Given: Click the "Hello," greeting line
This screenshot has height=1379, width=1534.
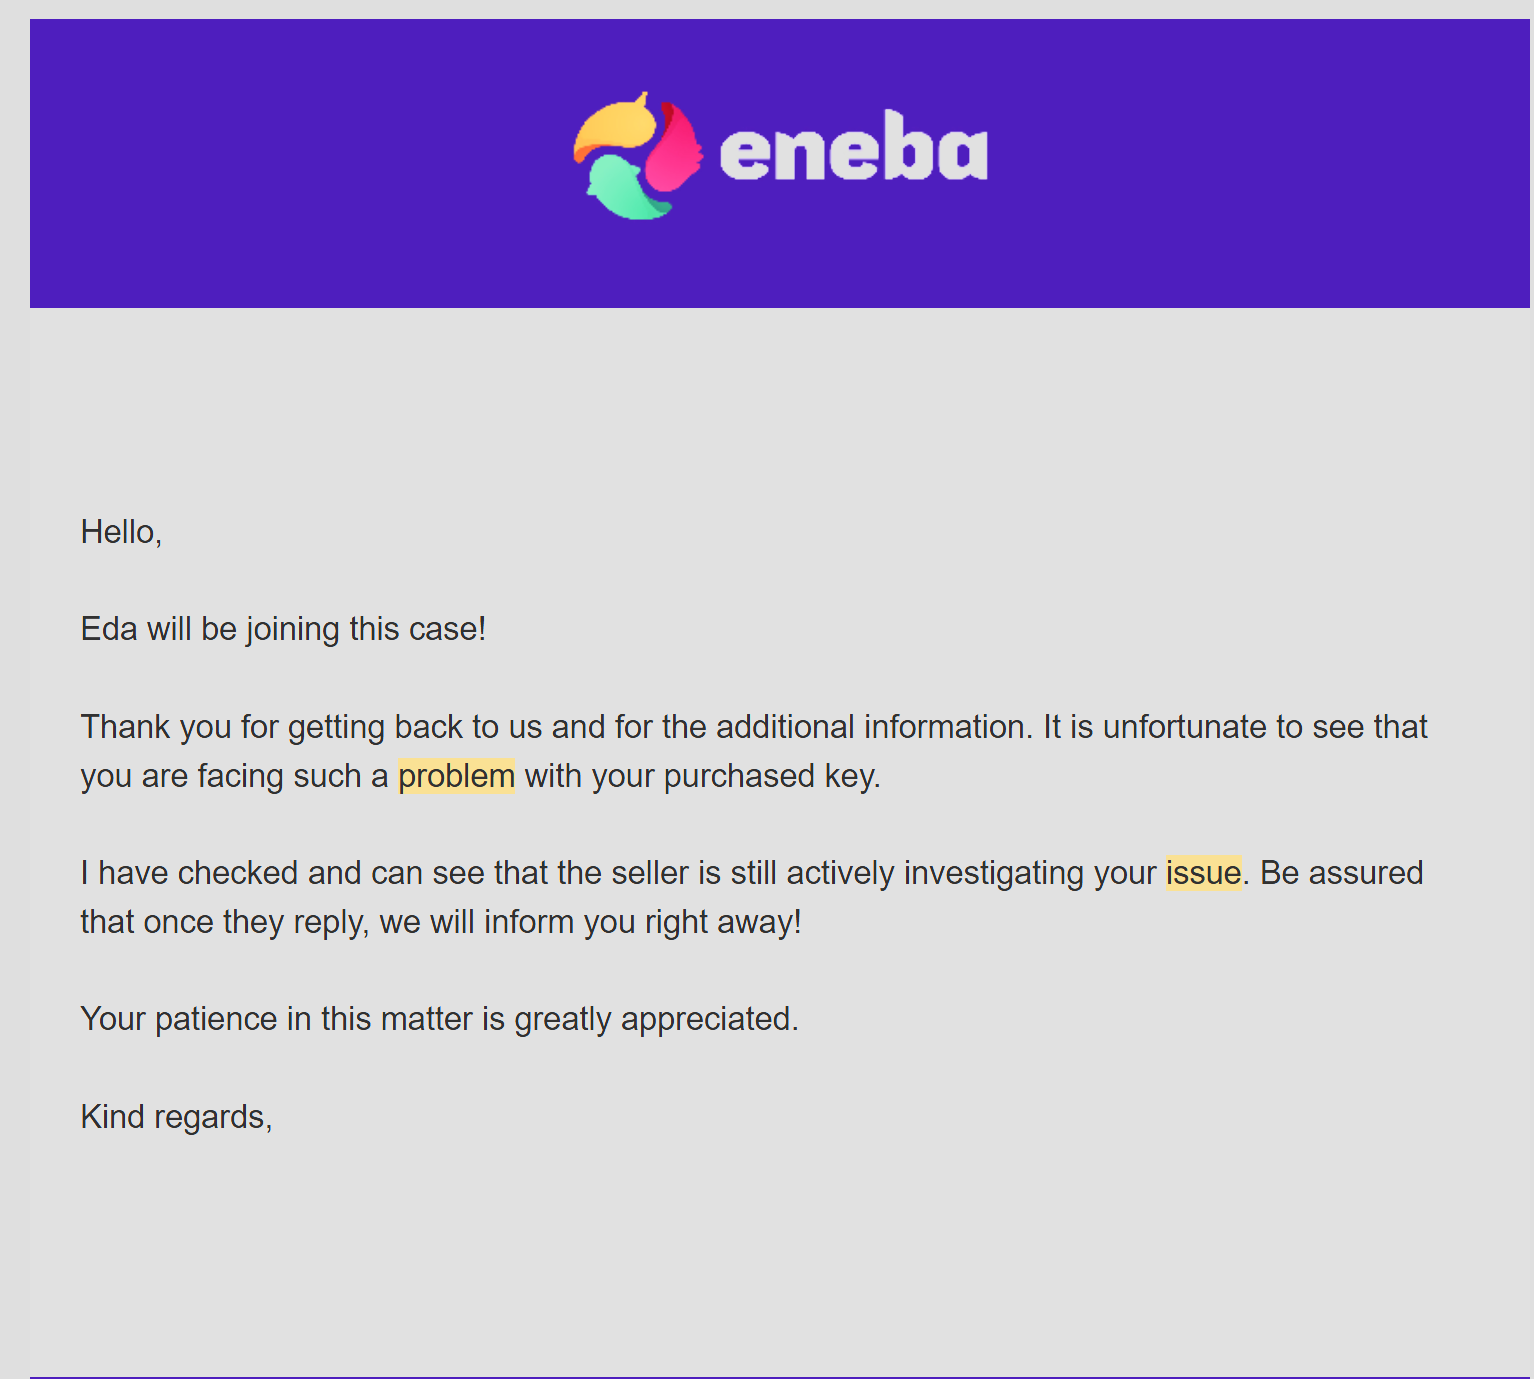Looking at the screenshot, I should point(121,532).
